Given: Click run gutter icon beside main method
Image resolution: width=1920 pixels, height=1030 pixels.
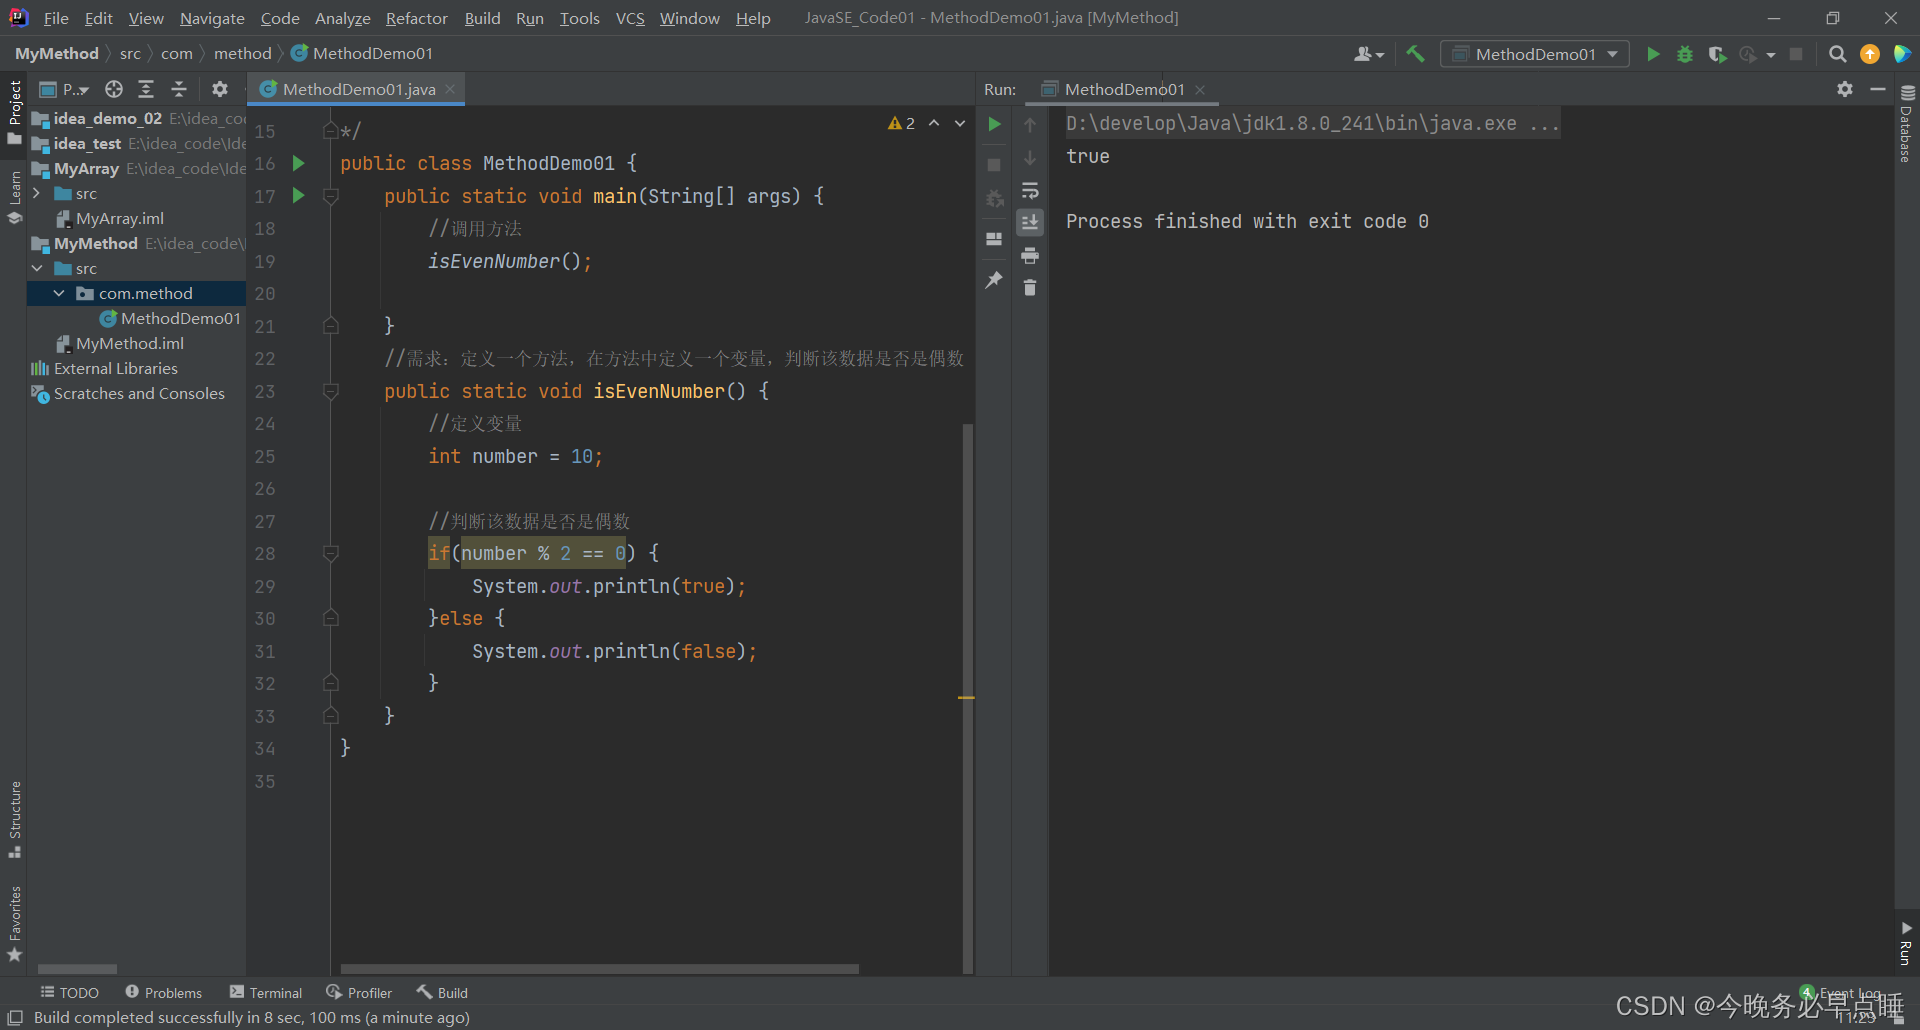Looking at the screenshot, I should (x=298, y=195).
